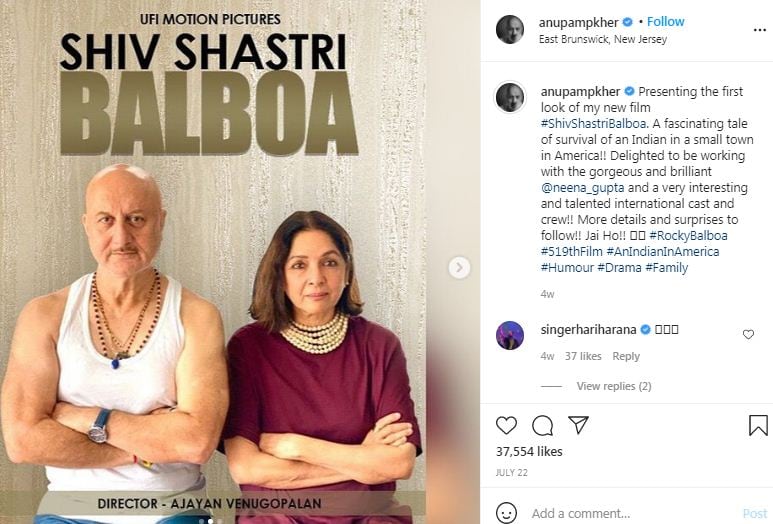
Task: Like the post with the heart icon
Action: 506,425
